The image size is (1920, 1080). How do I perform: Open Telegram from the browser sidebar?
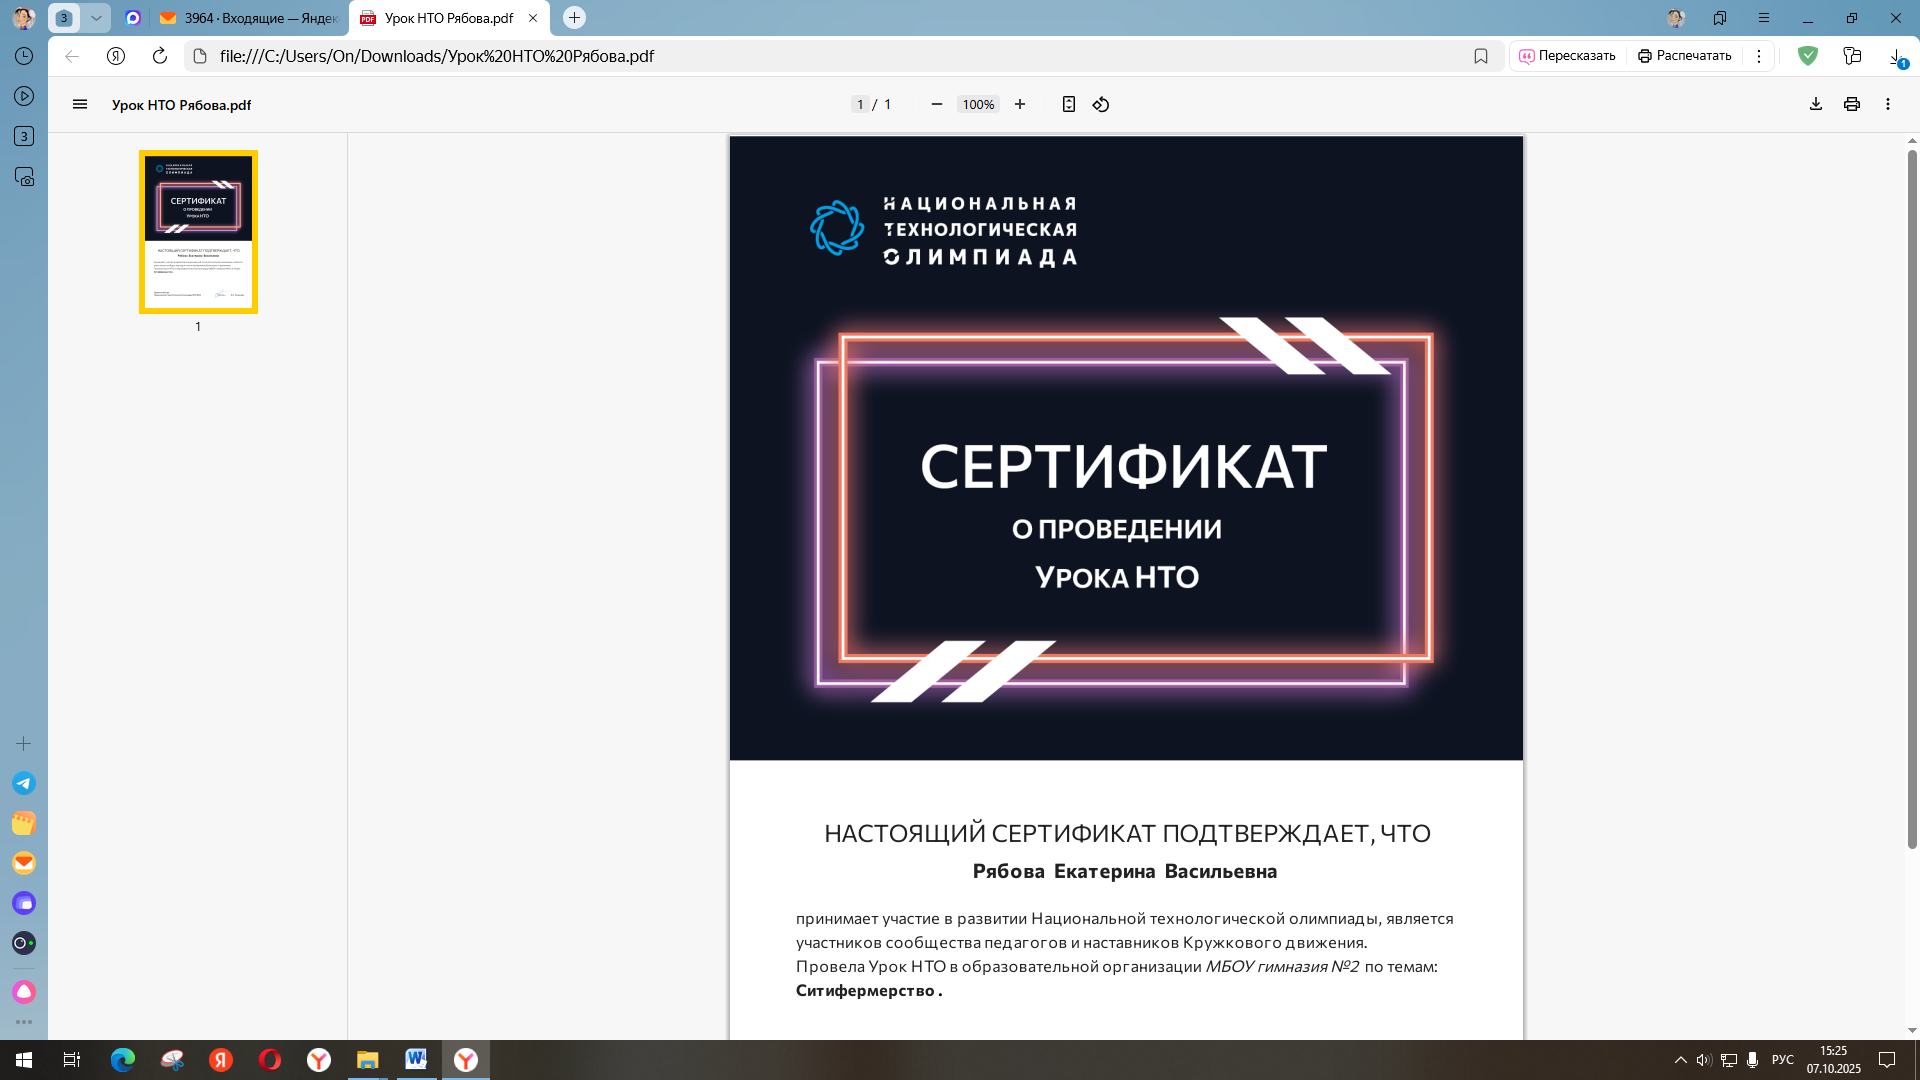24,783
